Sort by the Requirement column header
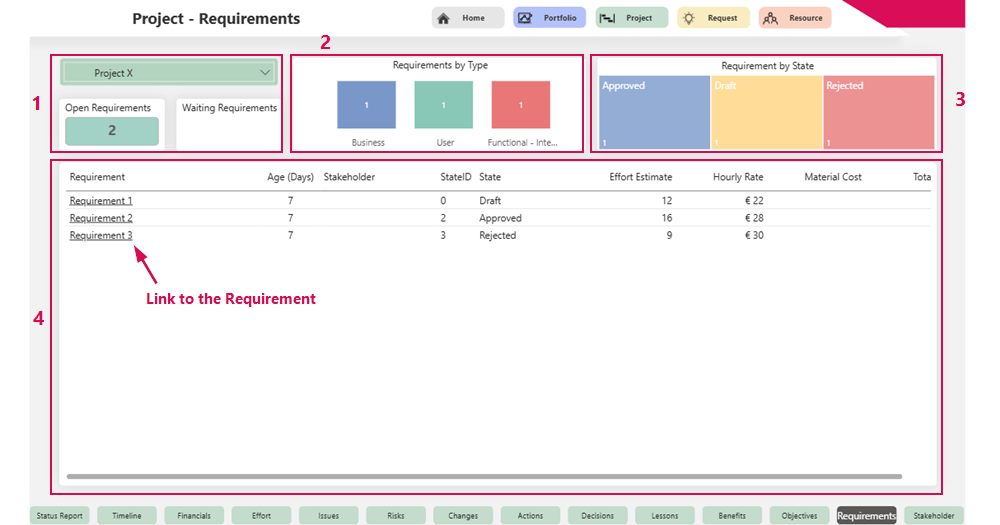Image resolution: width=1000 pixels, height=525 pixels. coord(97,177)
